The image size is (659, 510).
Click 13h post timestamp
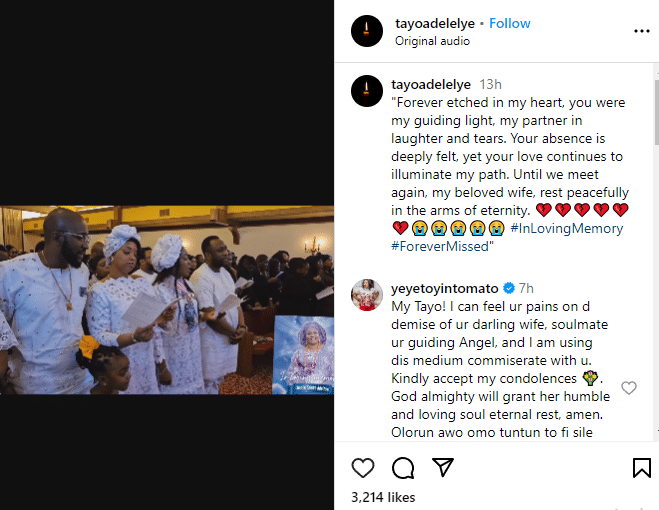pos(490,85)
